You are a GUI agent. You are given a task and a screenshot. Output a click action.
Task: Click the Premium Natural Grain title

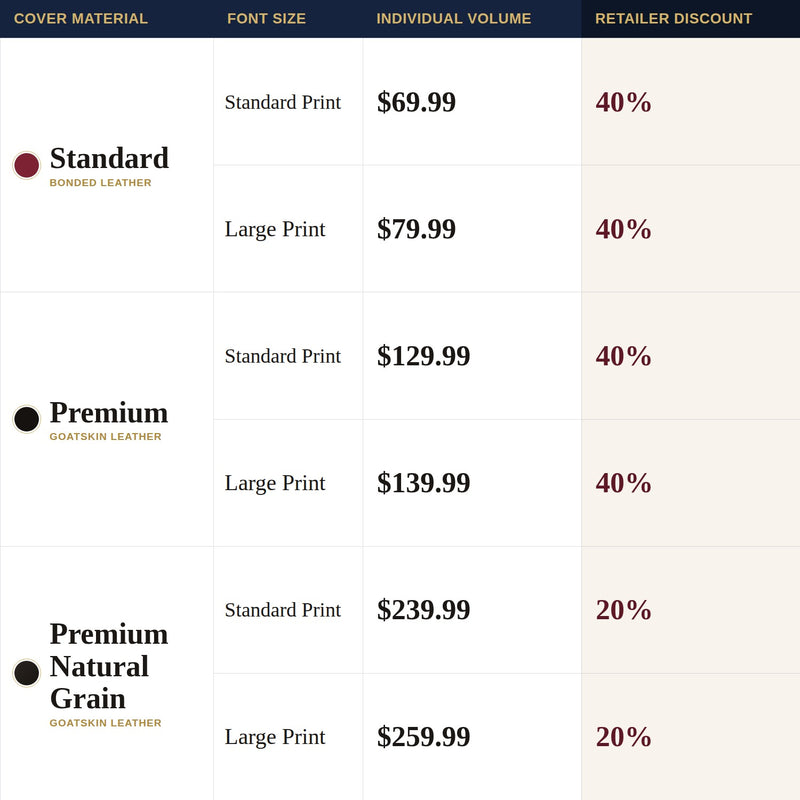point(109,666)
